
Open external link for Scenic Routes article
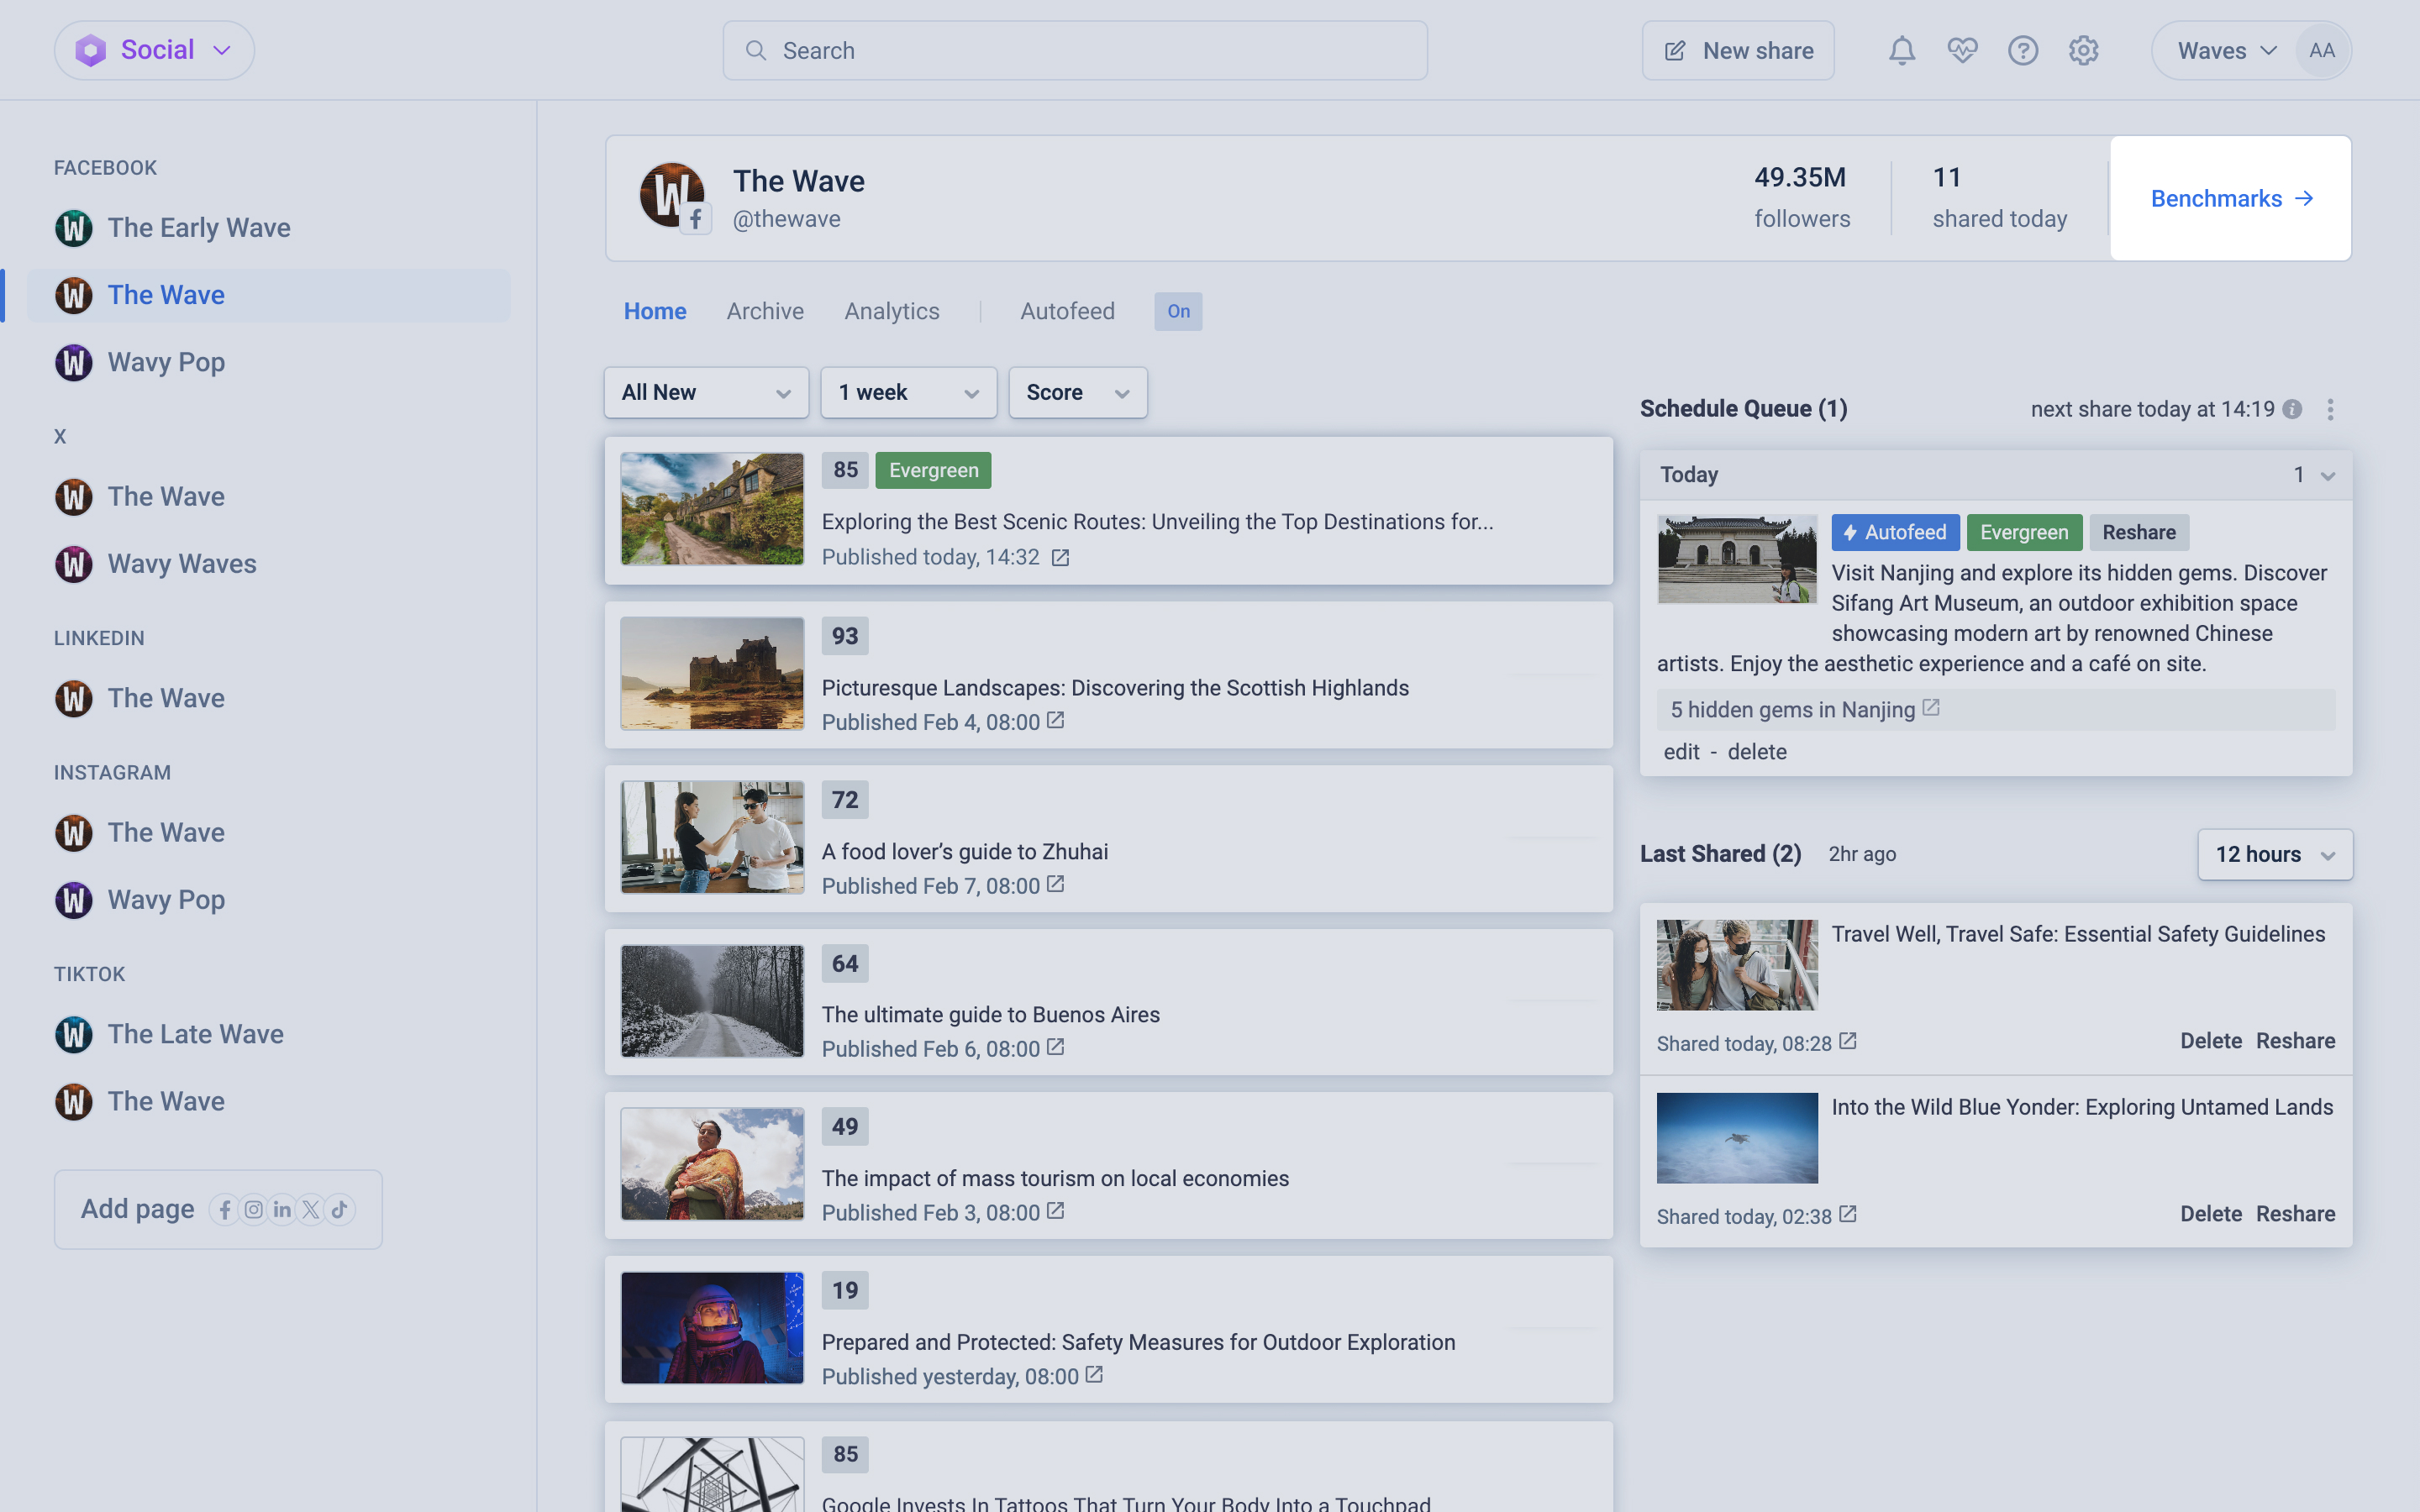[x=1060, y=558]
